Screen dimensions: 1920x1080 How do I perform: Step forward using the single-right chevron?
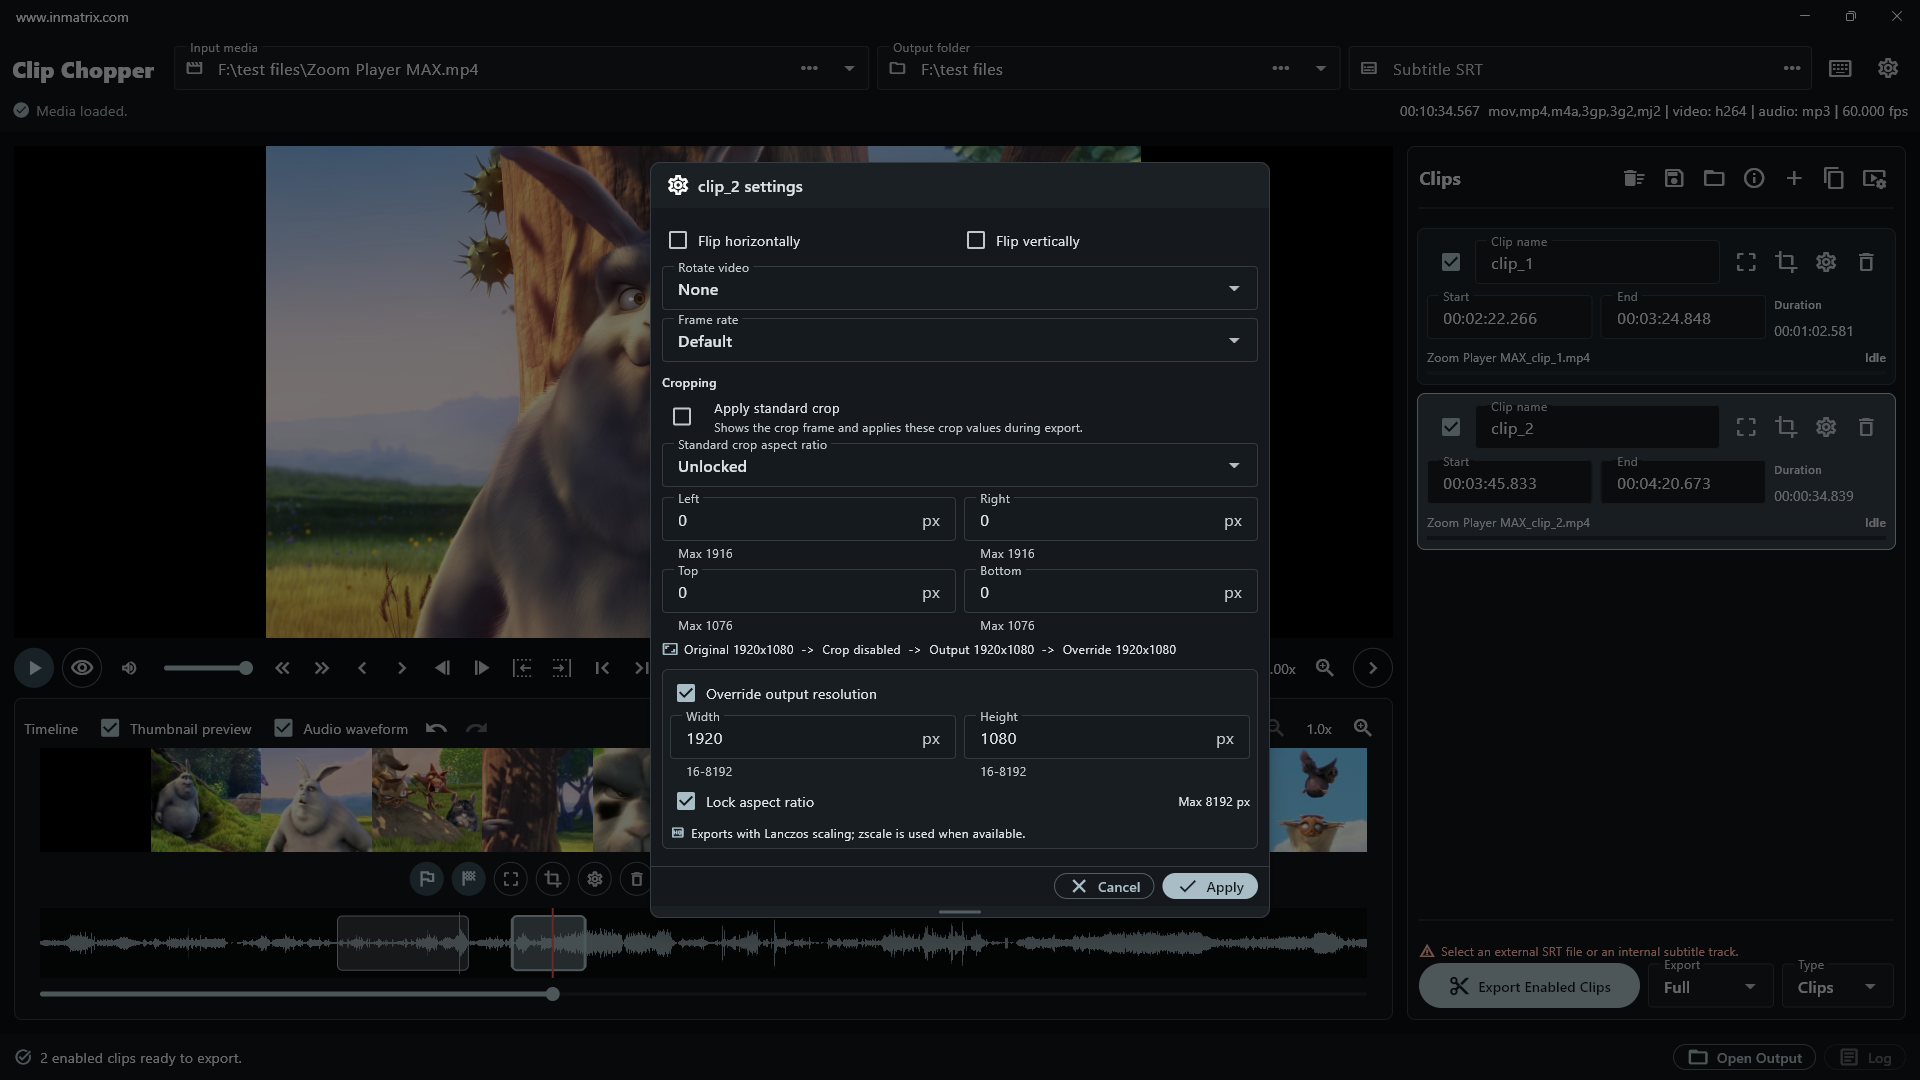click(x=402, y=668)
